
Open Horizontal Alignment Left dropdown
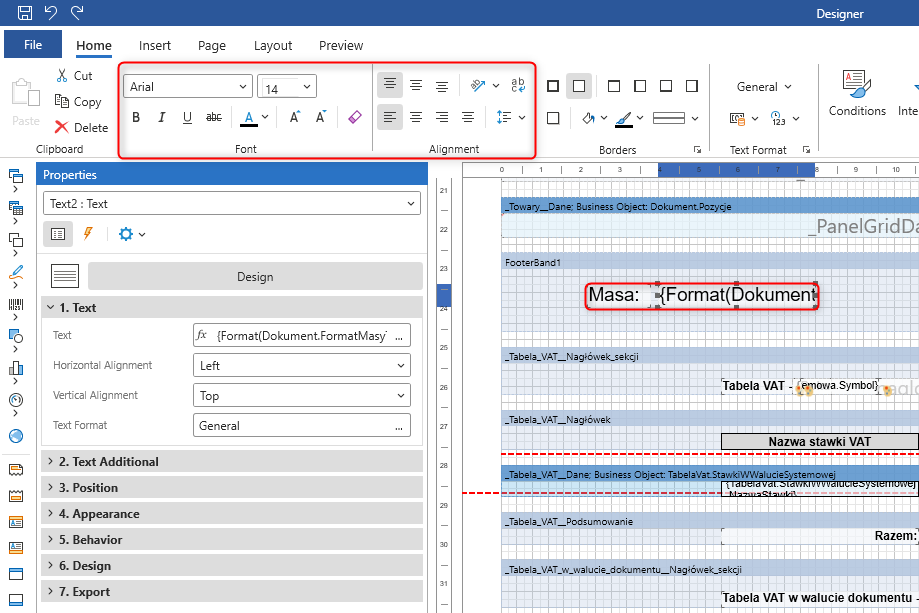pyautogui.click(x=301, y=365)
